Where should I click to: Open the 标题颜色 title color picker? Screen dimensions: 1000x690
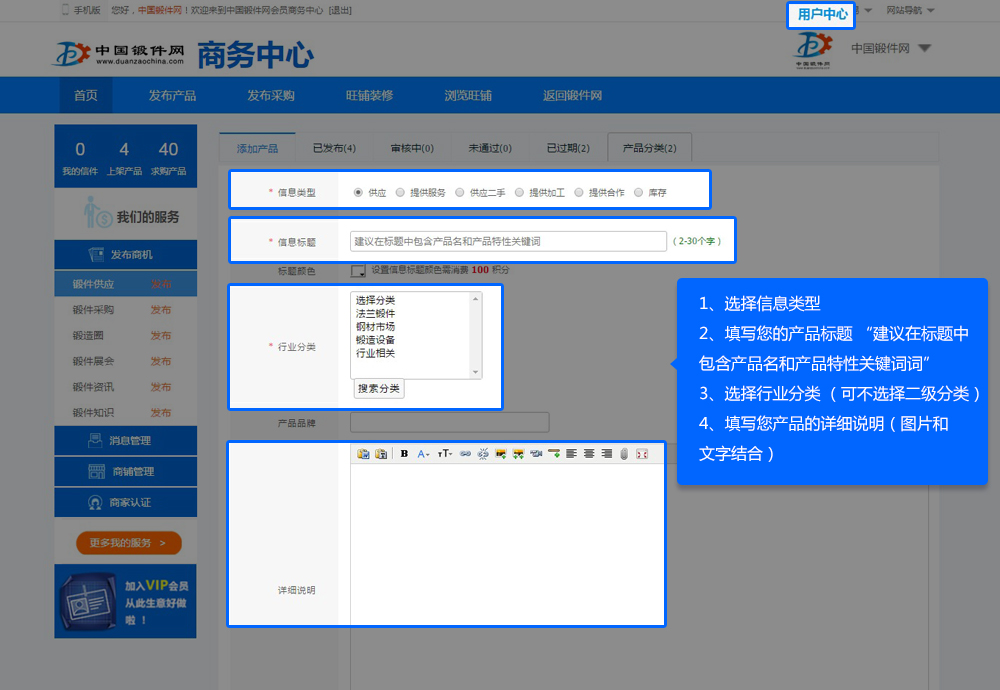(x=358, y=270)
